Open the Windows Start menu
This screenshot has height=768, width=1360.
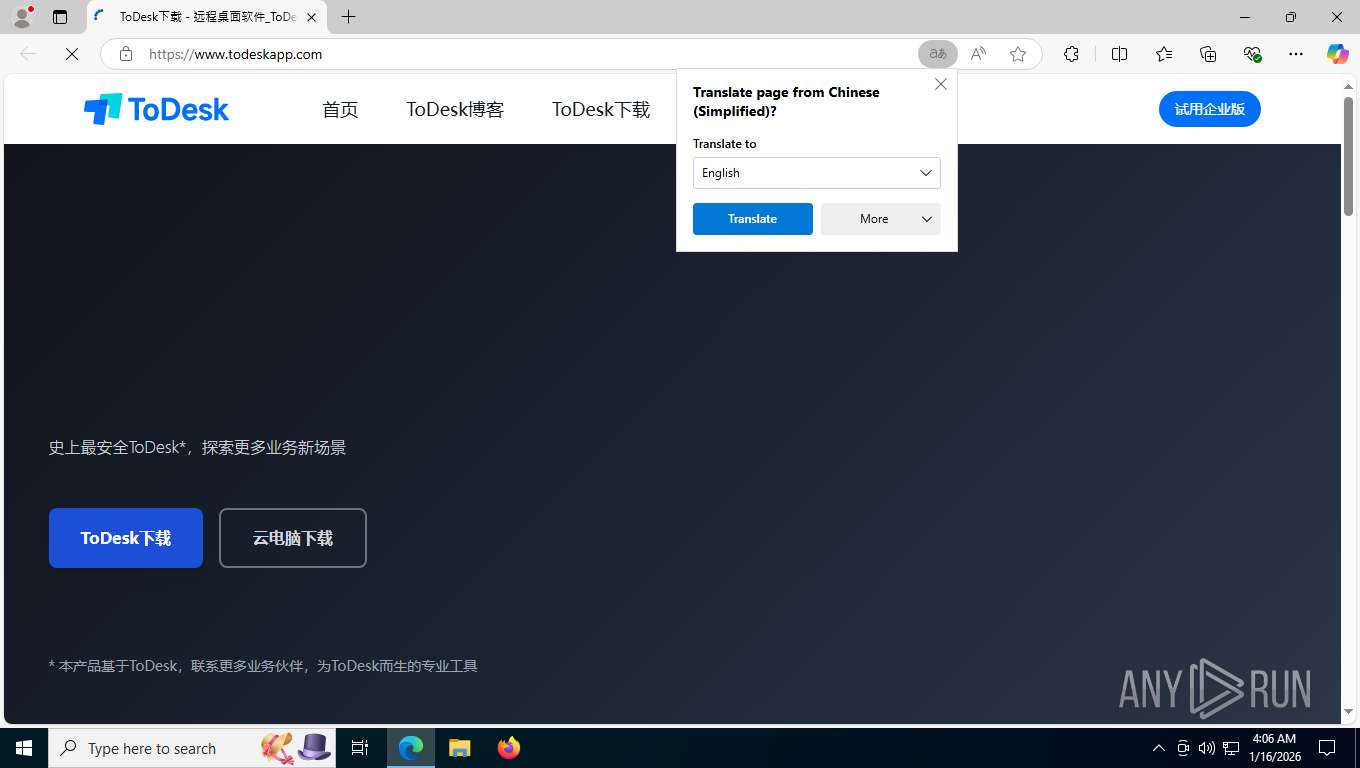24,748
